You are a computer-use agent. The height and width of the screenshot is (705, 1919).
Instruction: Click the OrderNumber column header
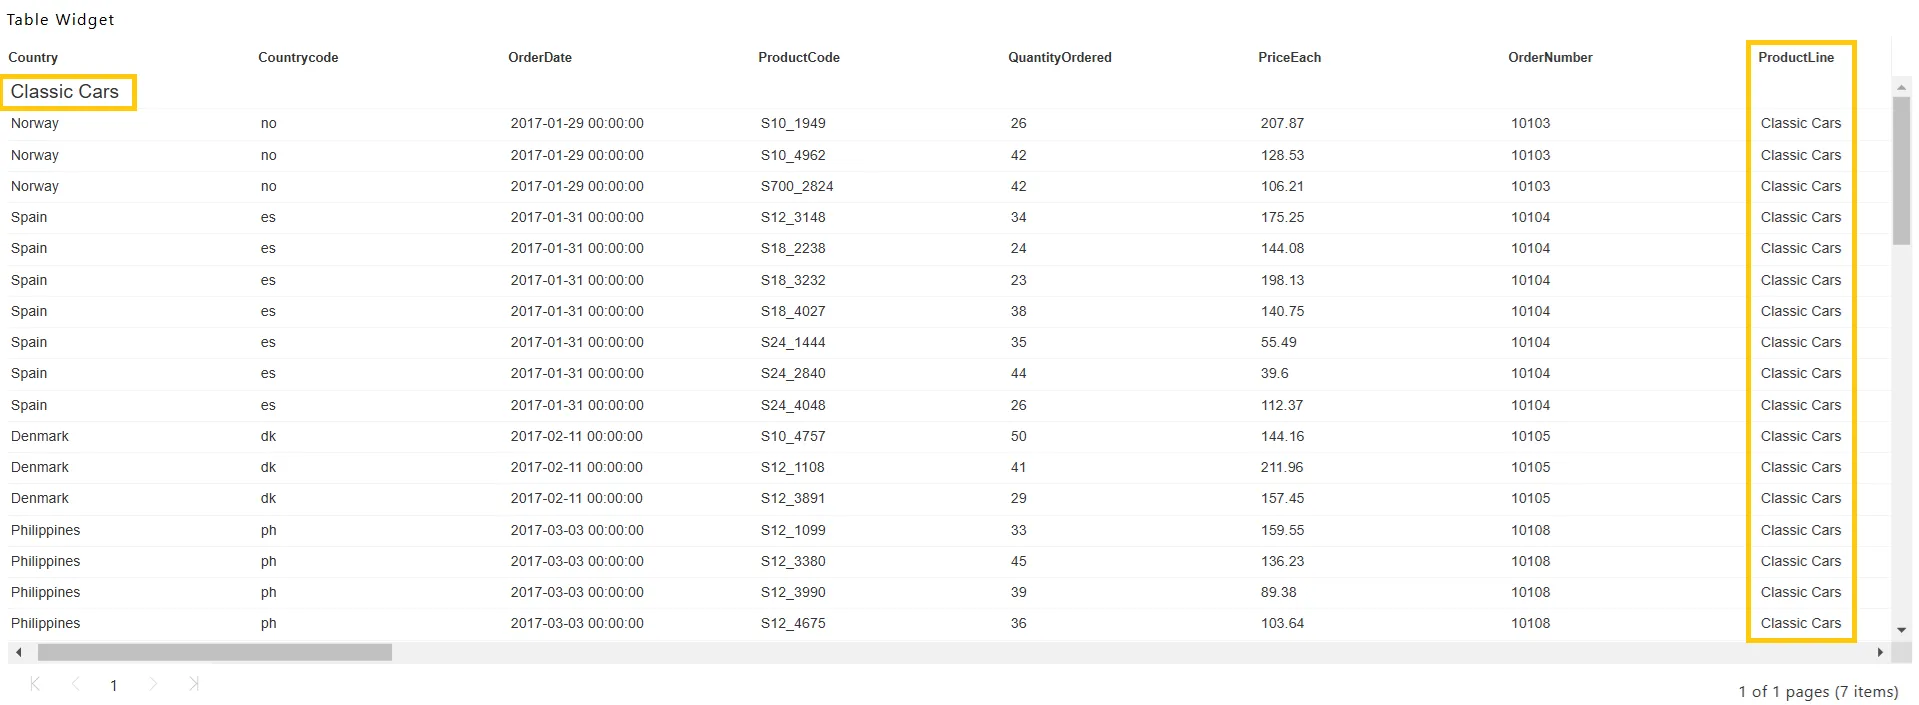coord(1550,57)
